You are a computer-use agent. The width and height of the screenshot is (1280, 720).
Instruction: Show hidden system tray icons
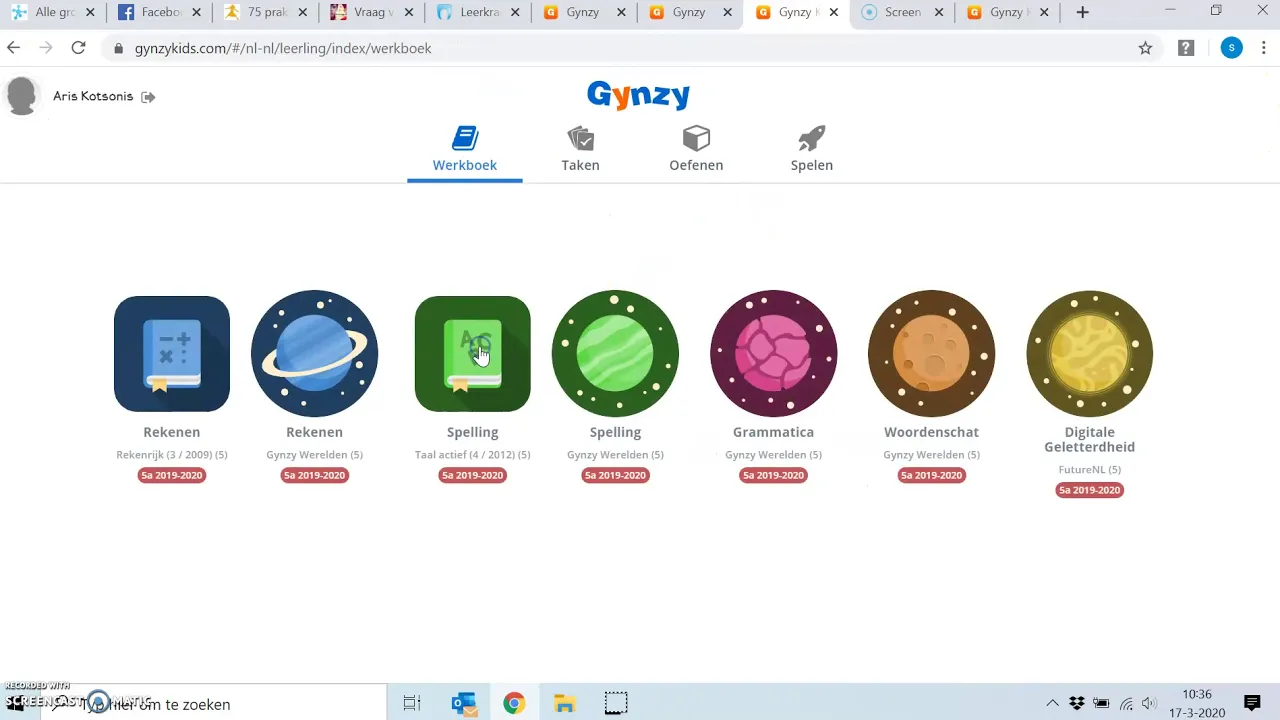tap(1052, 704)
